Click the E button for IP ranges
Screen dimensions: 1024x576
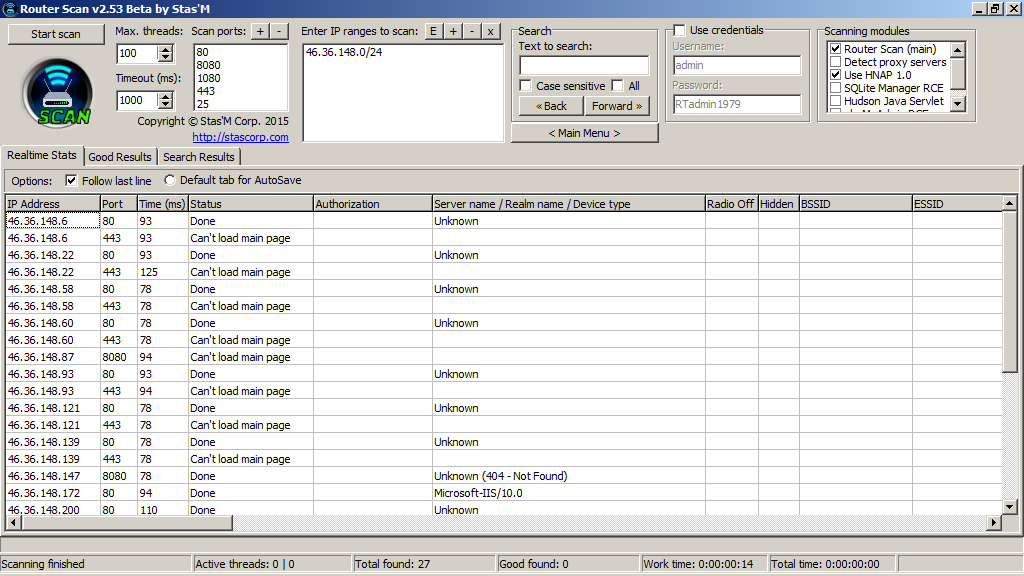click(434, 31)
